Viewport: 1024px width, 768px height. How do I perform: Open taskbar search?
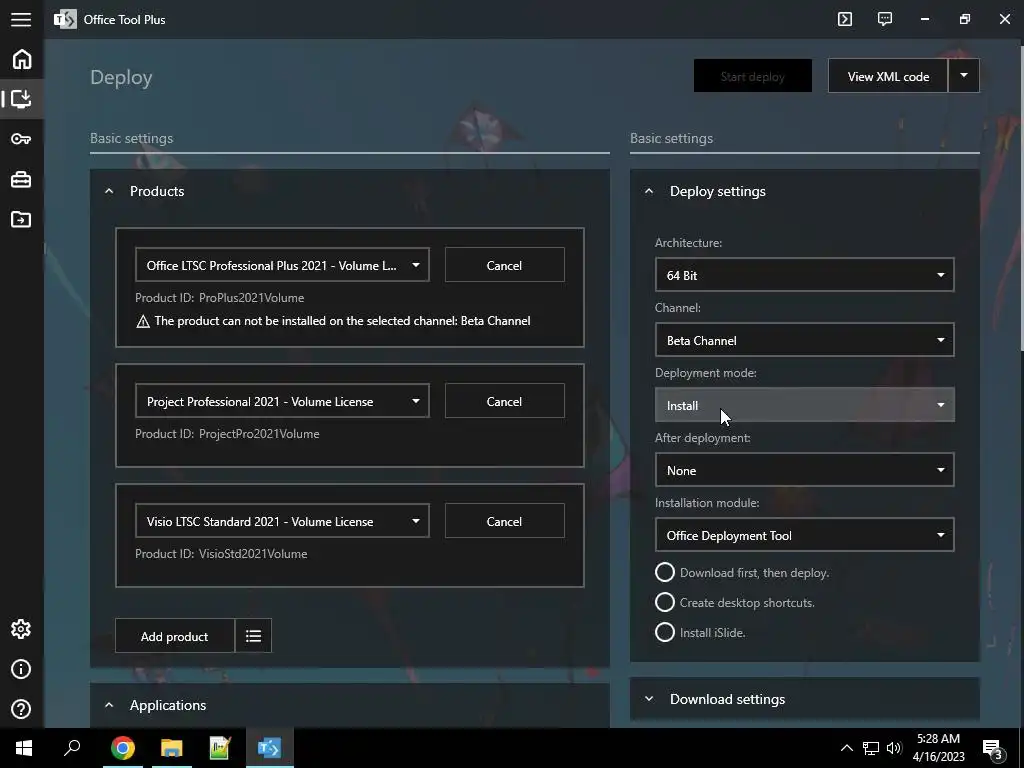[72, 748]
